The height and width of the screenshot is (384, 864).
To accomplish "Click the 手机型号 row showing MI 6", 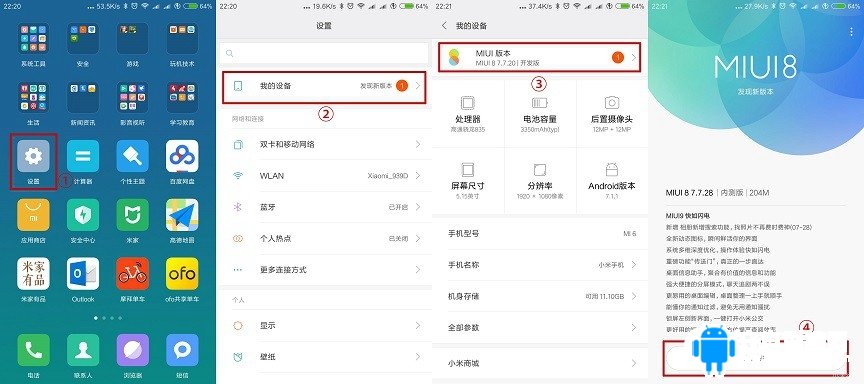I will (540, 234).
